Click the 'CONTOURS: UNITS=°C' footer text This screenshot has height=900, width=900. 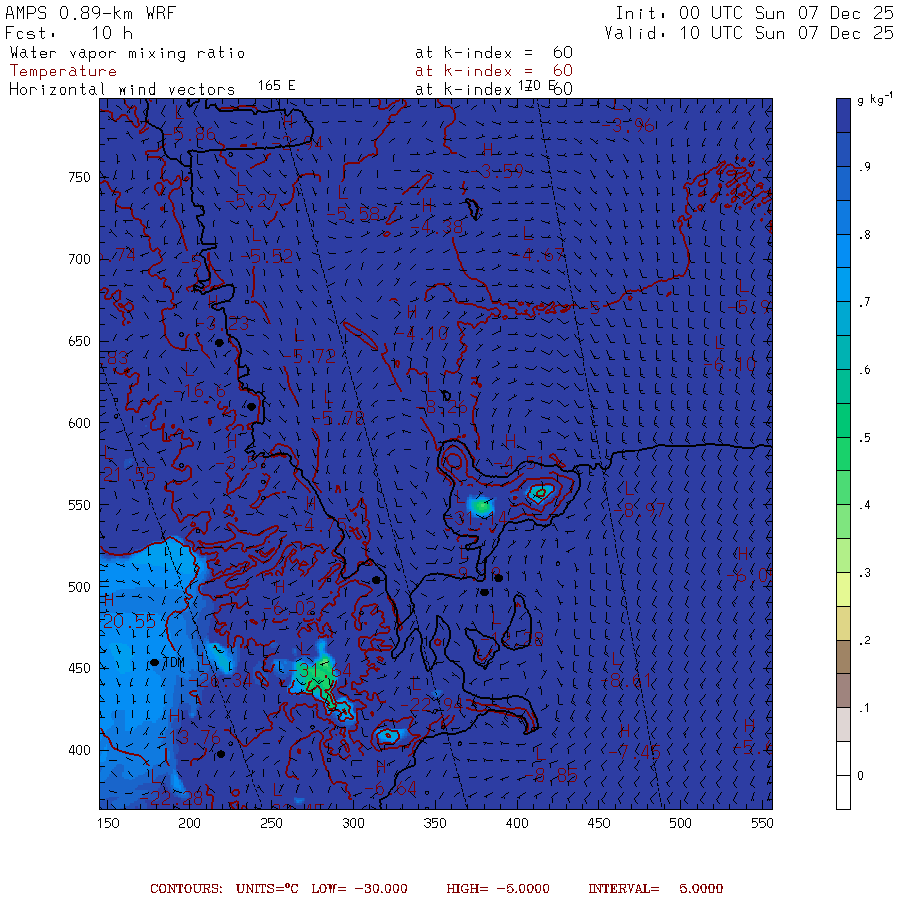tap(224, 889)
